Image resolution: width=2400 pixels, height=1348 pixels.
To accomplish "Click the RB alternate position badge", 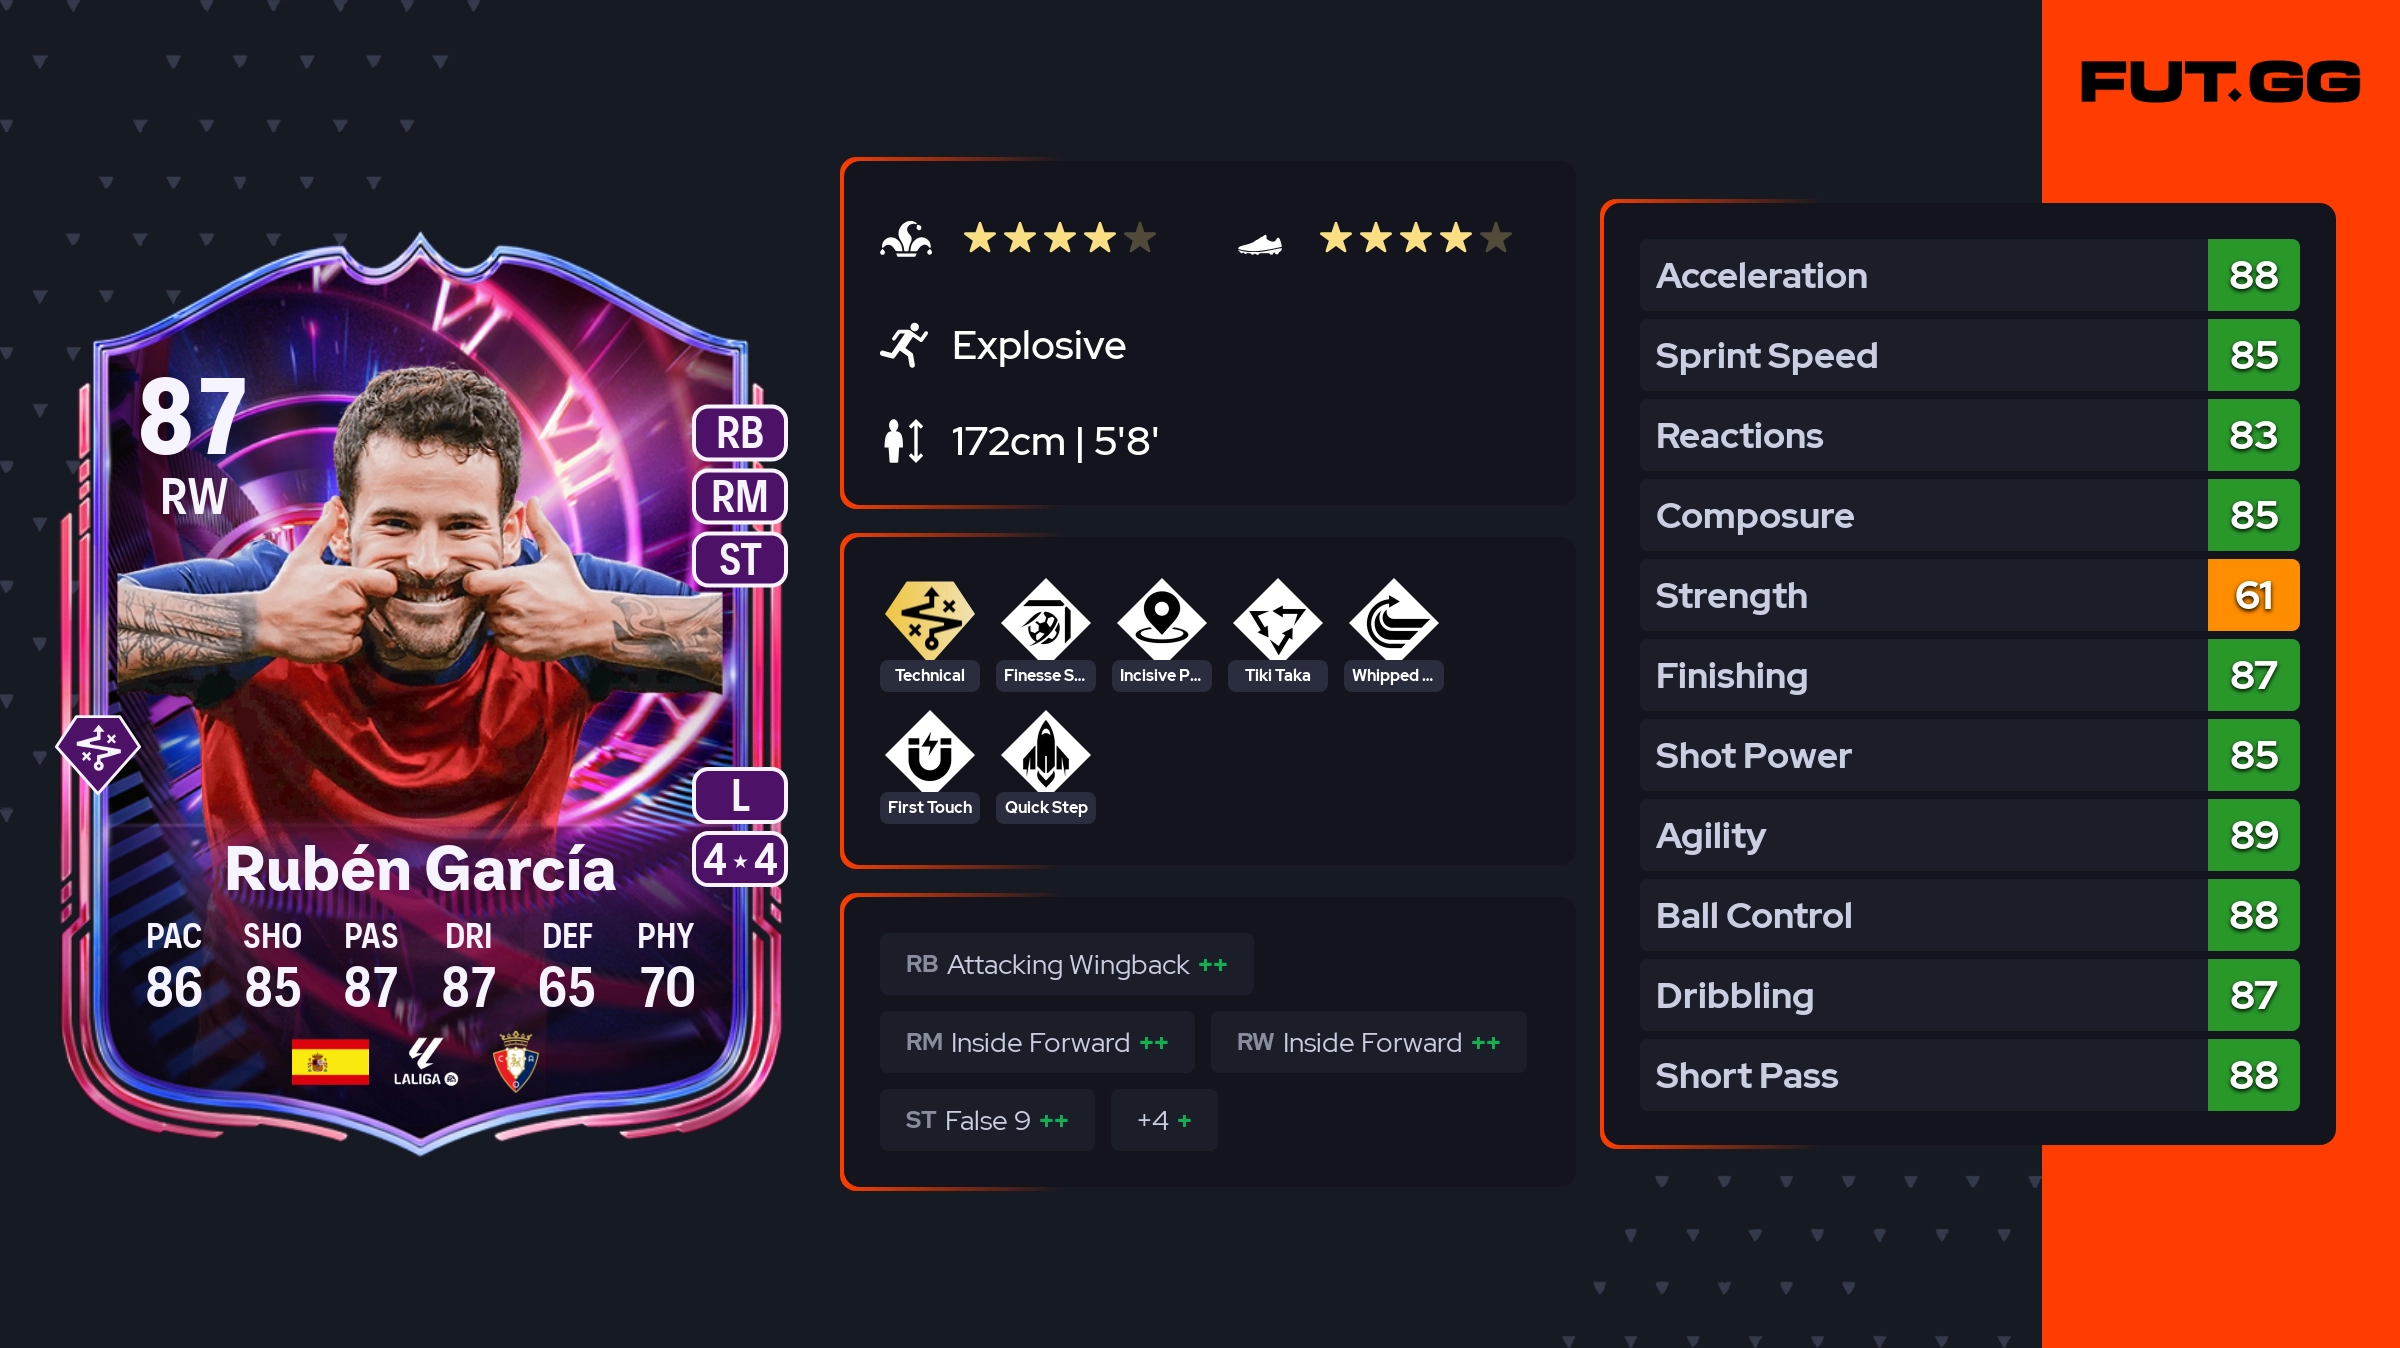I will click(x=740, y=433).
